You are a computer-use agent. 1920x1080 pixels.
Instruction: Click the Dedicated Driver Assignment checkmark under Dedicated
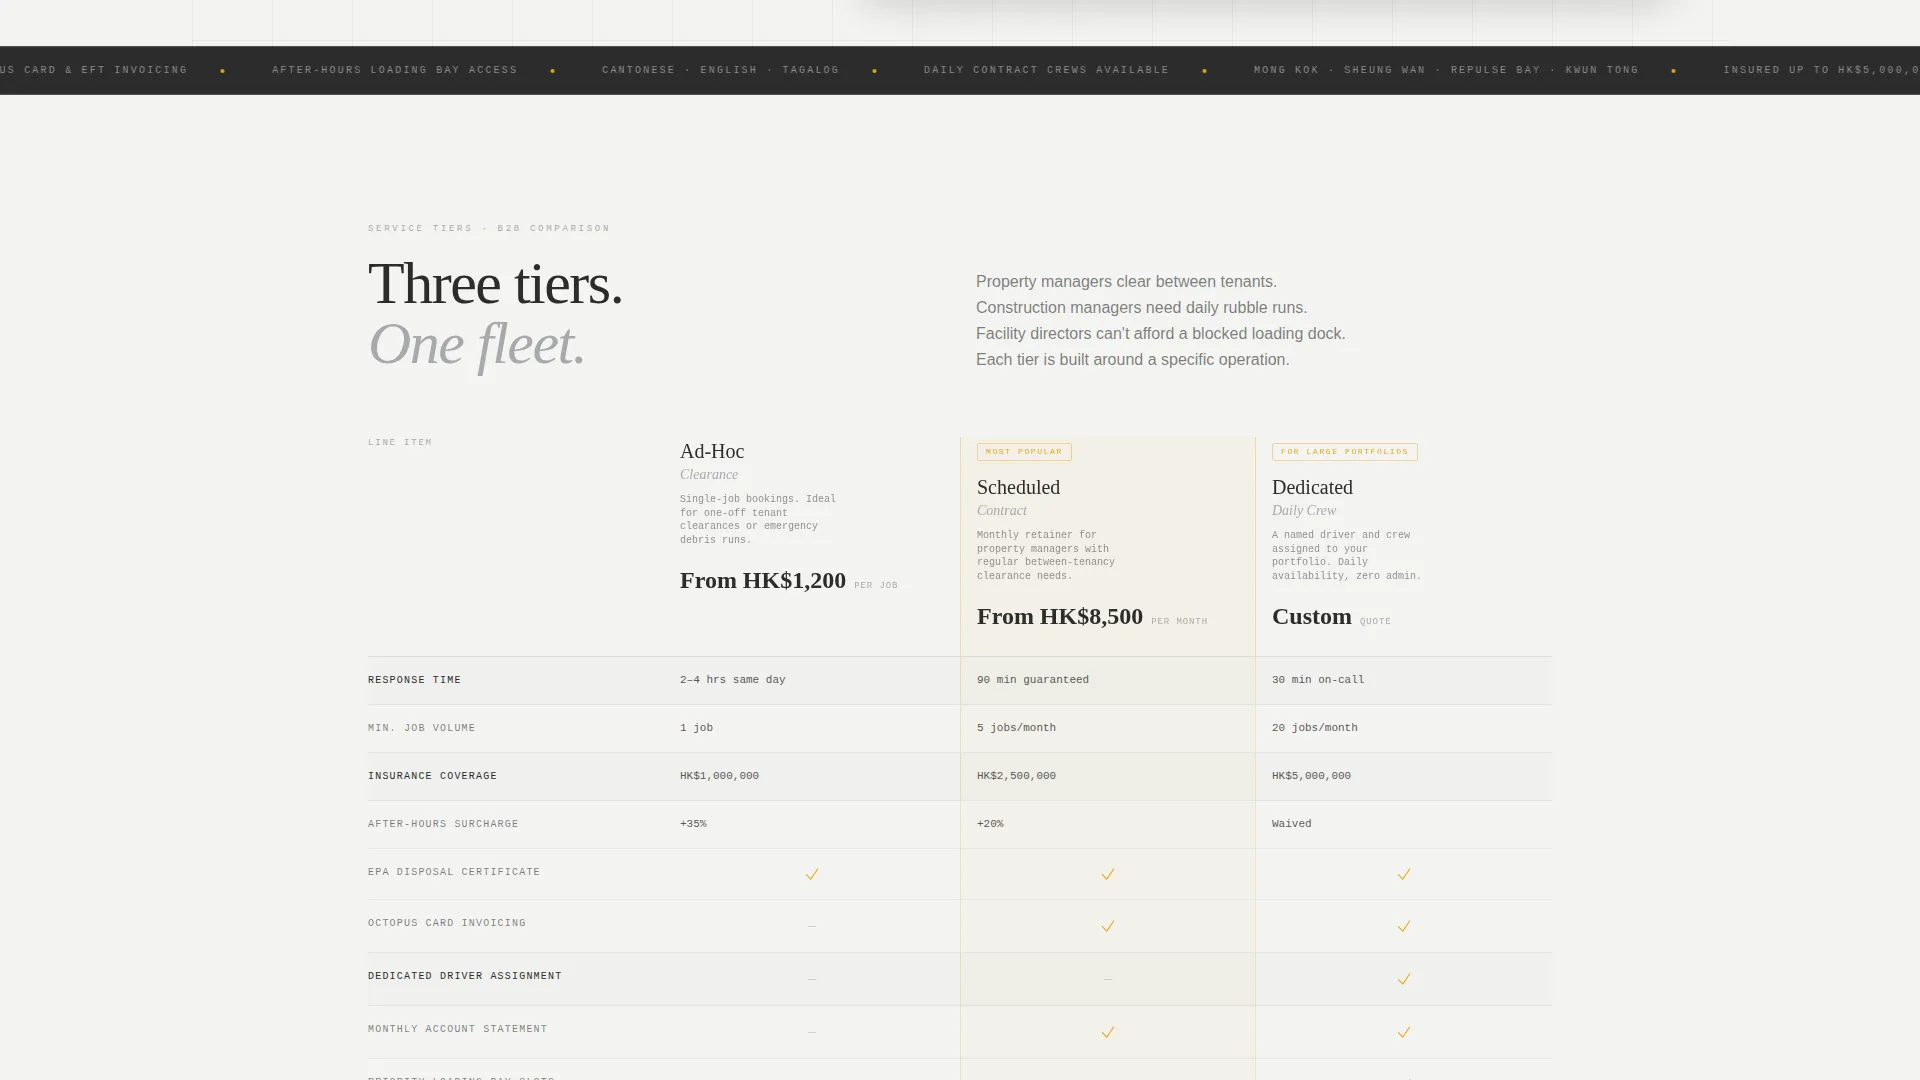point(1404,979)
